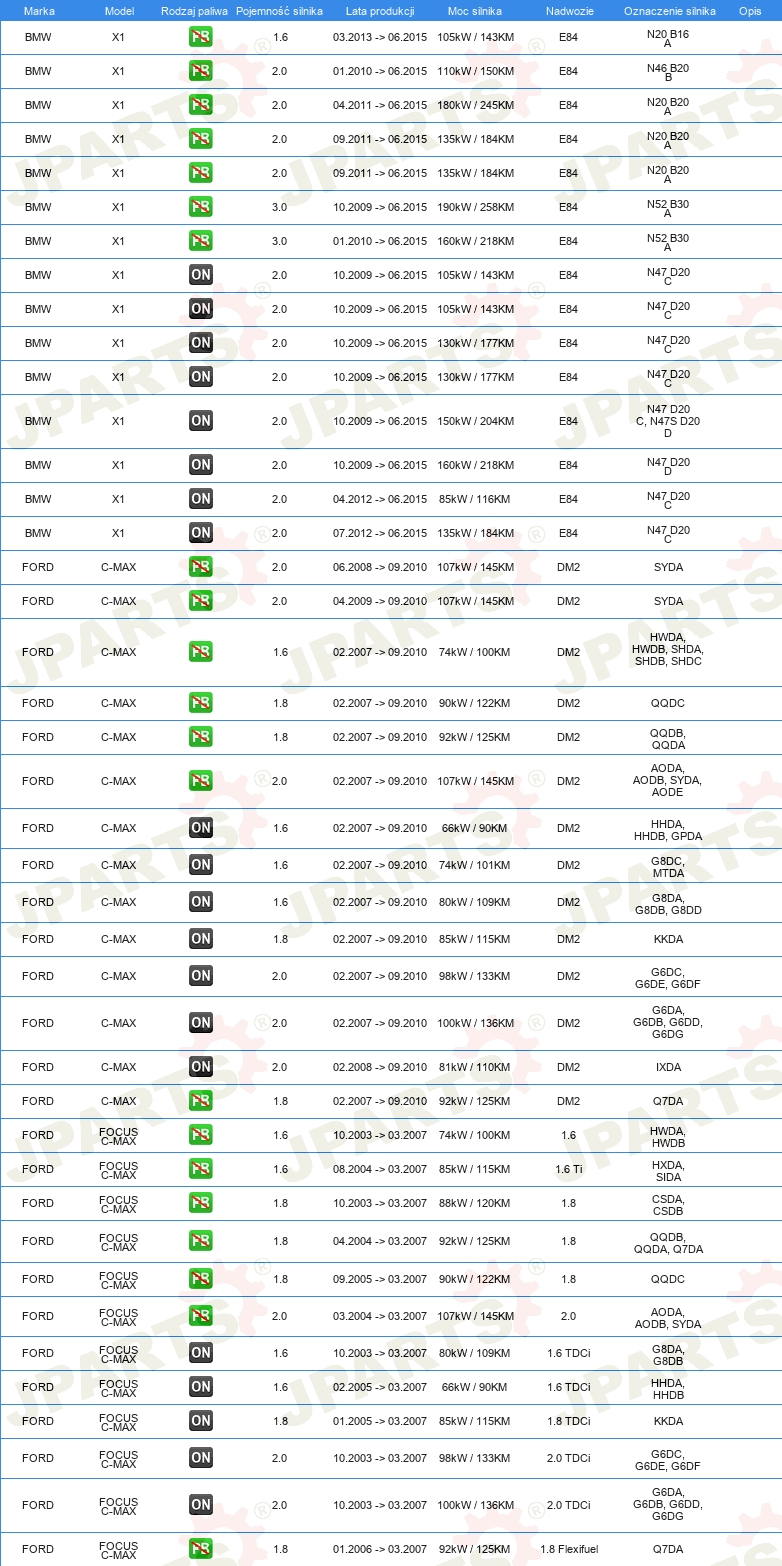Click the petrol icon in the QQDB, QQDA DM2 row
Viewport: 782px width, 1566px height.
pyautogui.click(x=201, y=737)
